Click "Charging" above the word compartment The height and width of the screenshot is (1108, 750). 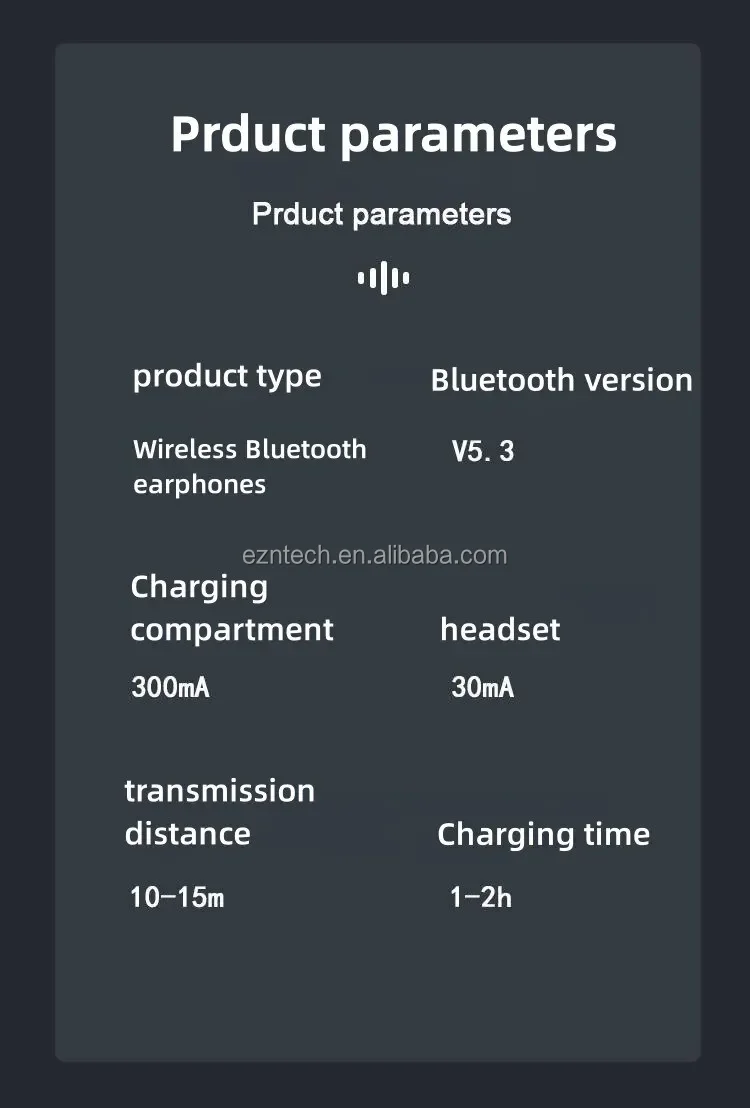(x=199, y=587)
